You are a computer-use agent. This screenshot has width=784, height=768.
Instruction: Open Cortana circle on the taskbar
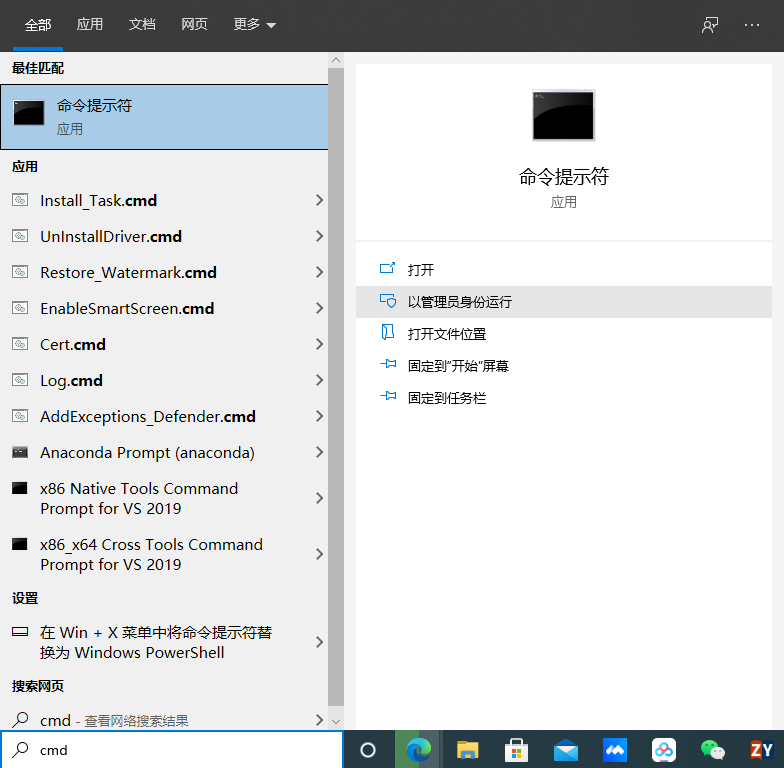point(368,750)
